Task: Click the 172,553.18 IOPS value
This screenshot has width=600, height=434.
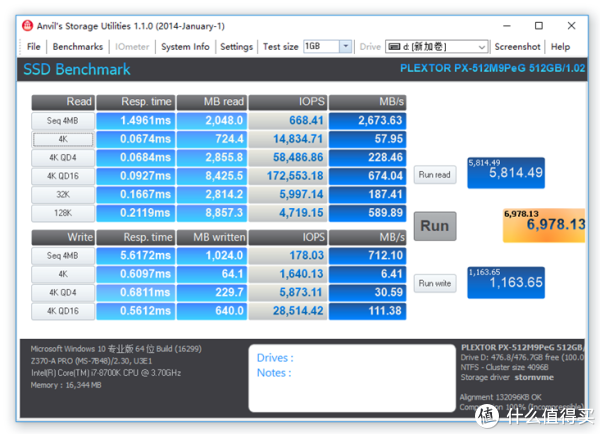Action: pos(288,176)
